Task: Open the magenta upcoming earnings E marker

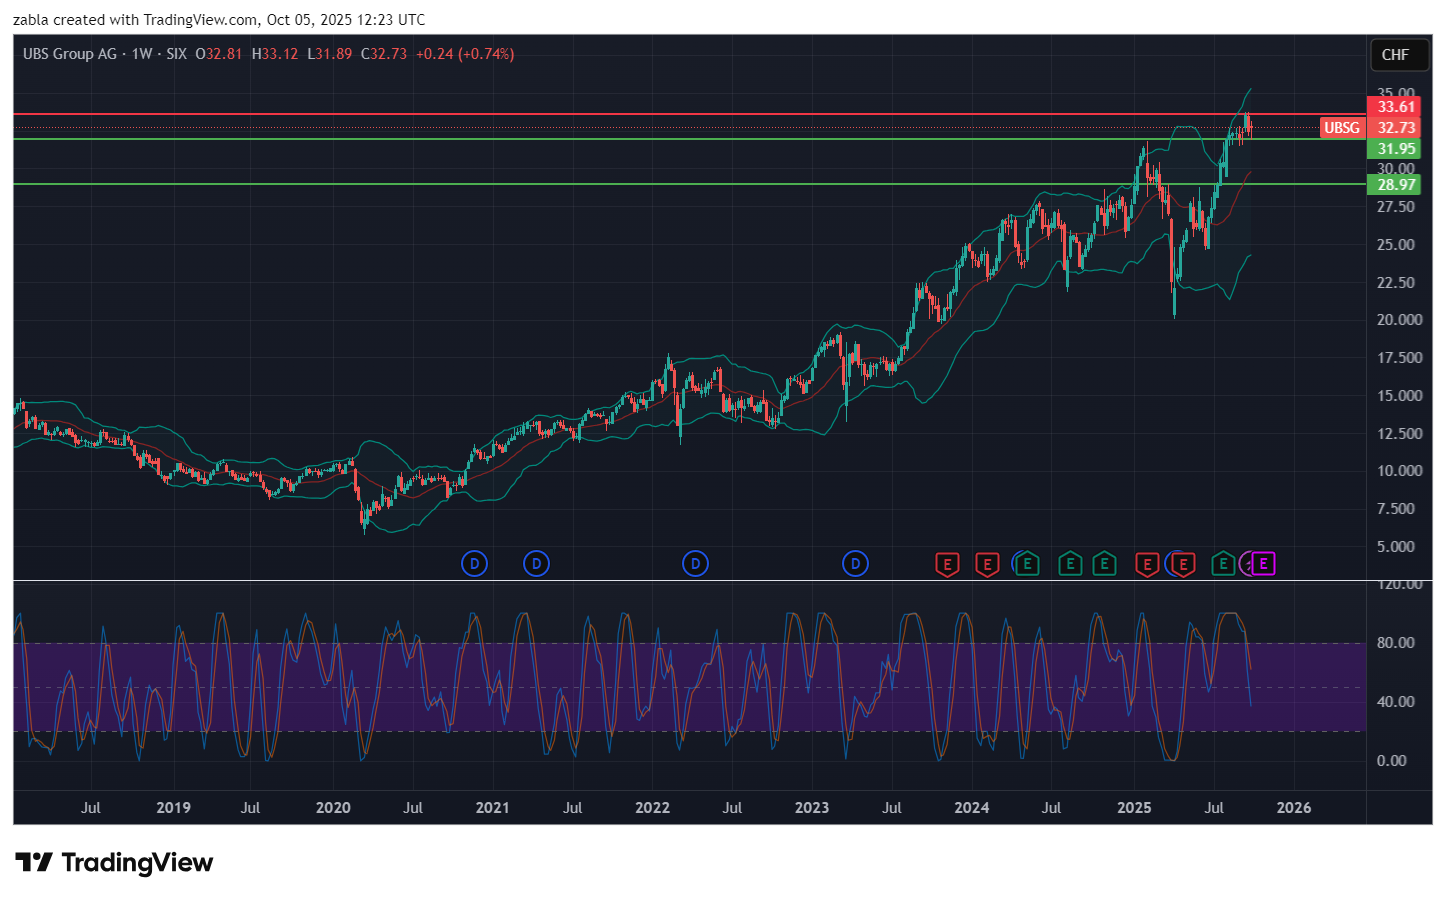Action: [1263, 565]
